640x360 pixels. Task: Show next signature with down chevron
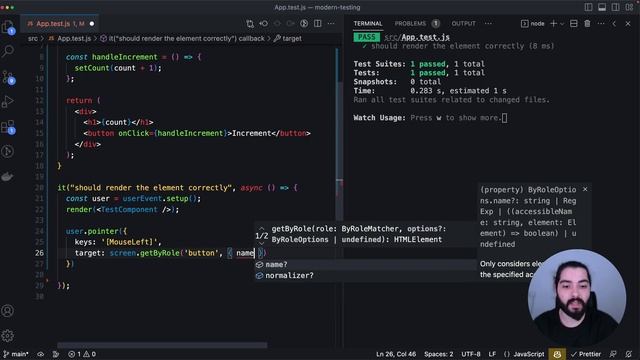(x=262, y=243)
